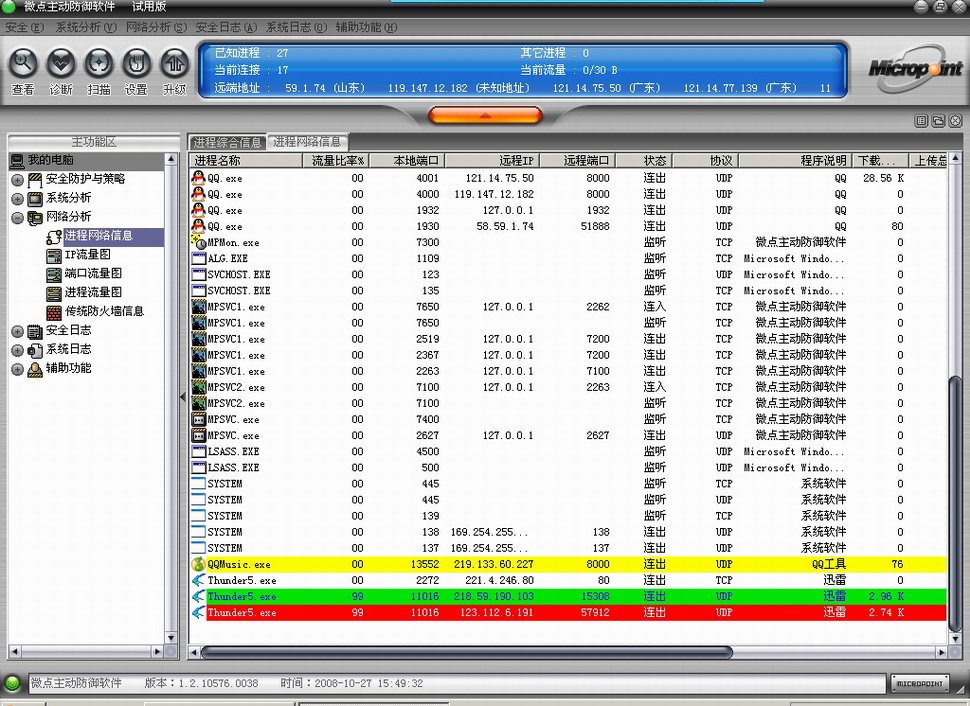Image resolution: width=970 pixels, height=706 pixels.
Task: Click the remote IP 58.59.1.74 cell
Action: pos(505,226)
